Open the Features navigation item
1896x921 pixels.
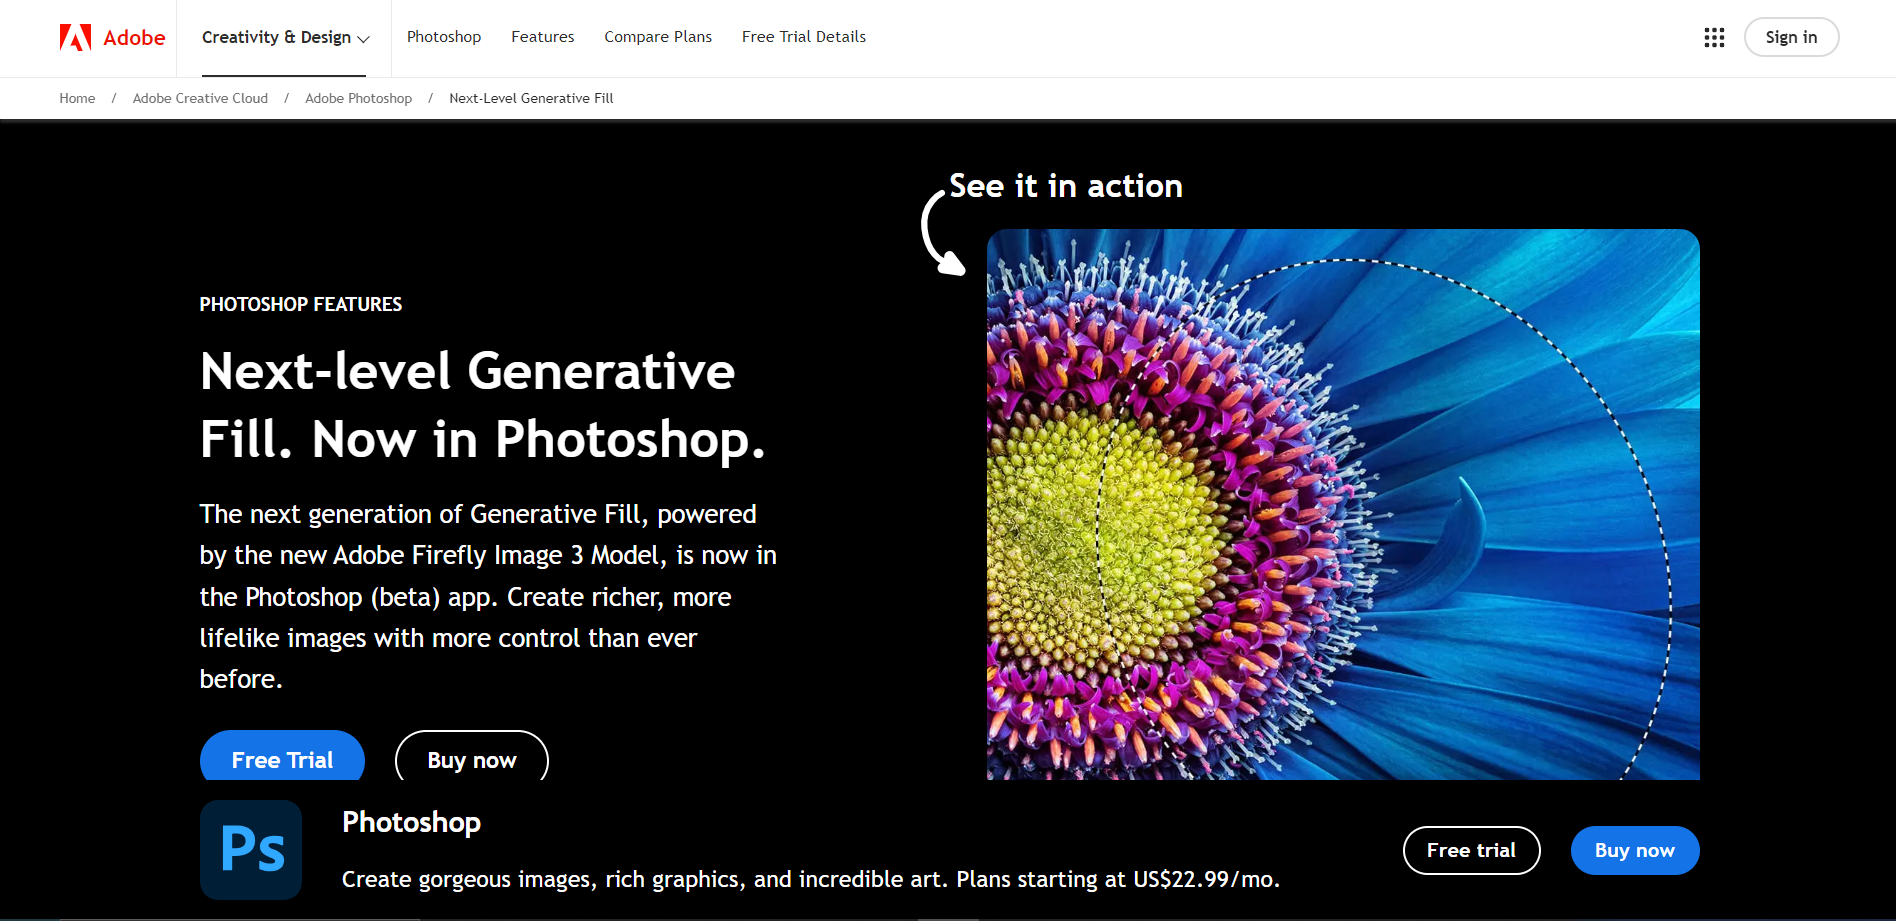542,37
